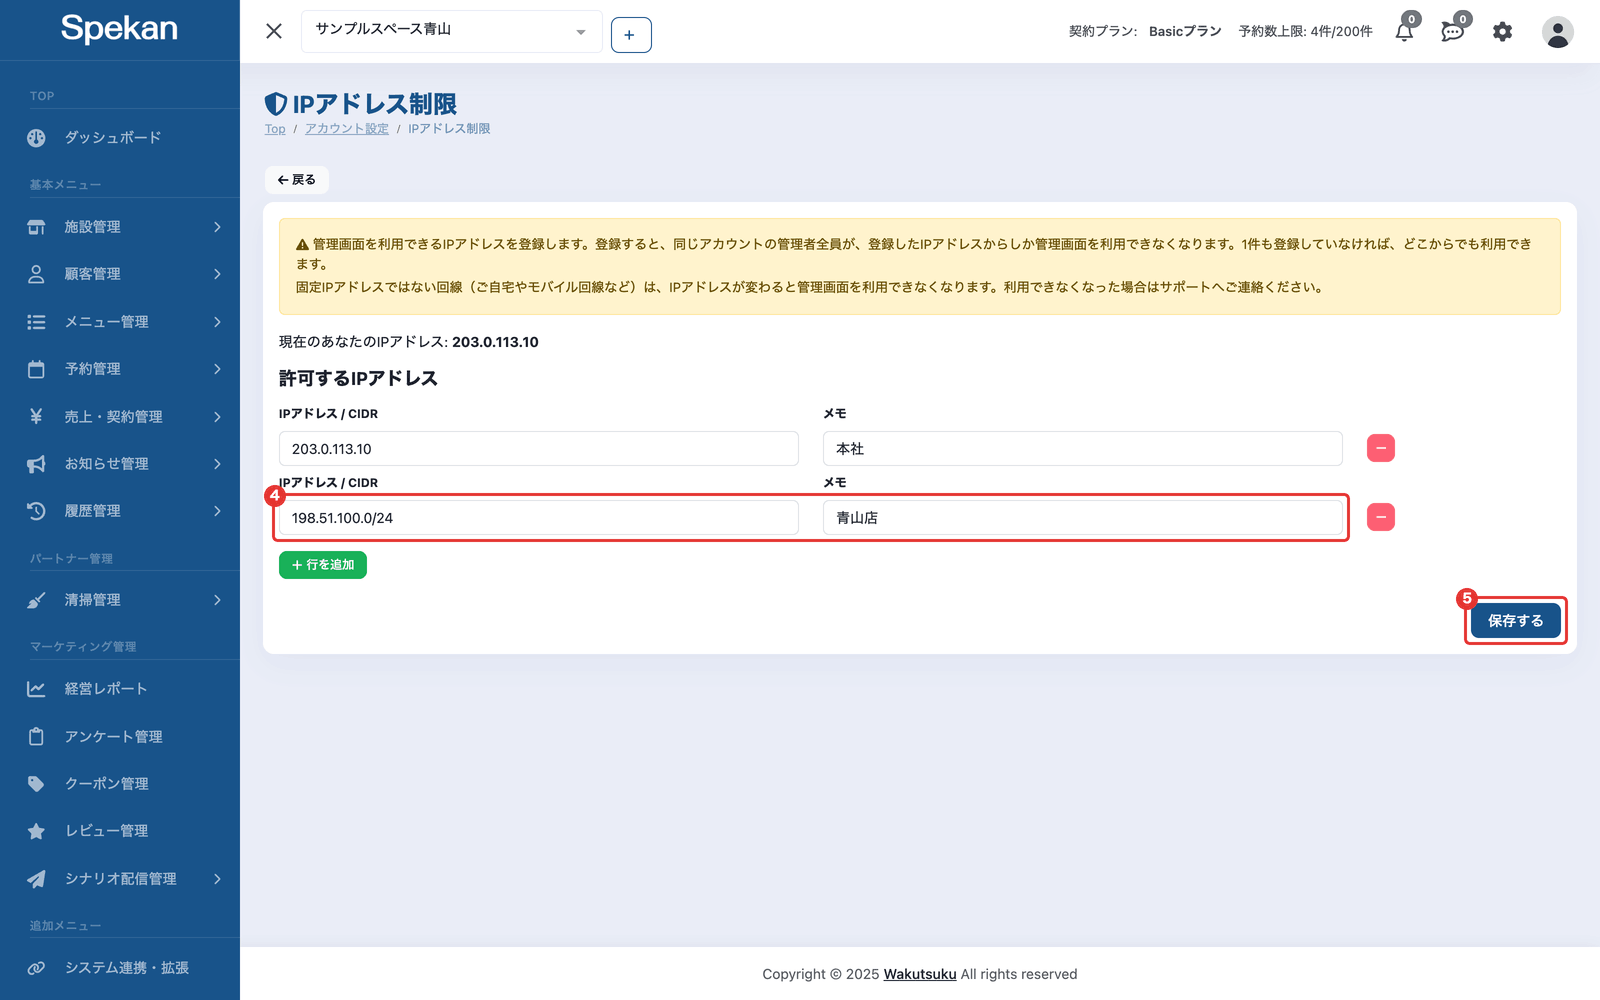Click the plus button beside the space selector
The image size is (1600, 1000).
pos(631,35)
